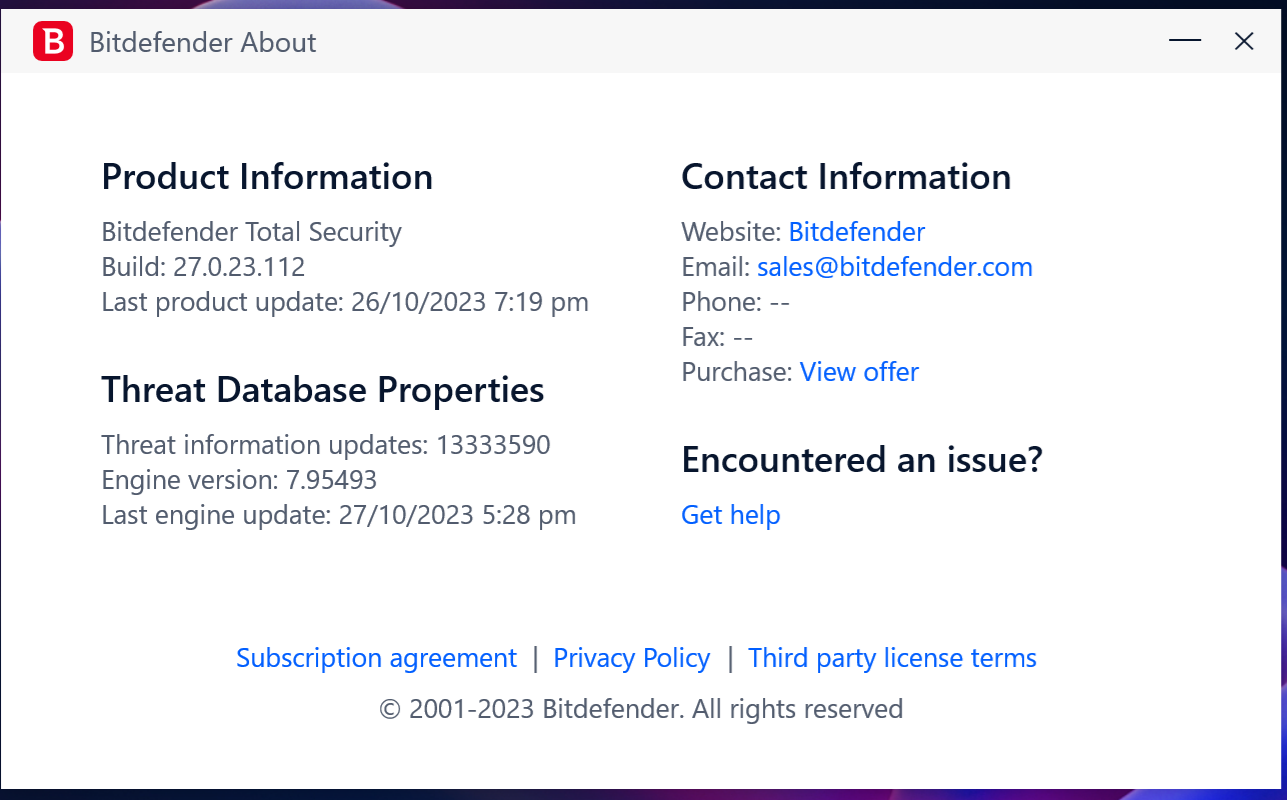Click the "Bitdefender About" window title

(203, 42)
